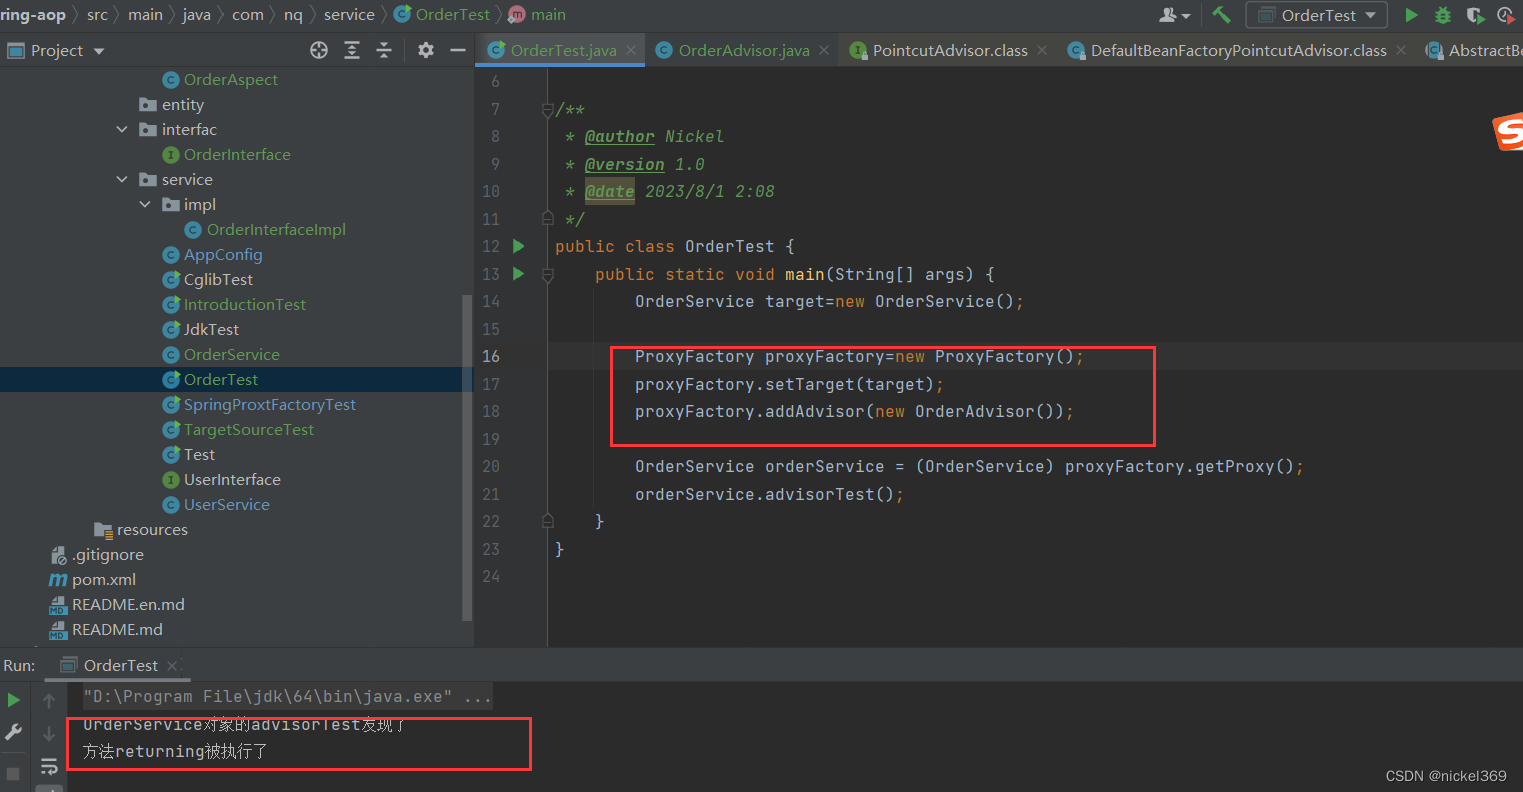Run OrderTest with the green play button
Screen dimensions: 1523x792
pos(1411,15)
